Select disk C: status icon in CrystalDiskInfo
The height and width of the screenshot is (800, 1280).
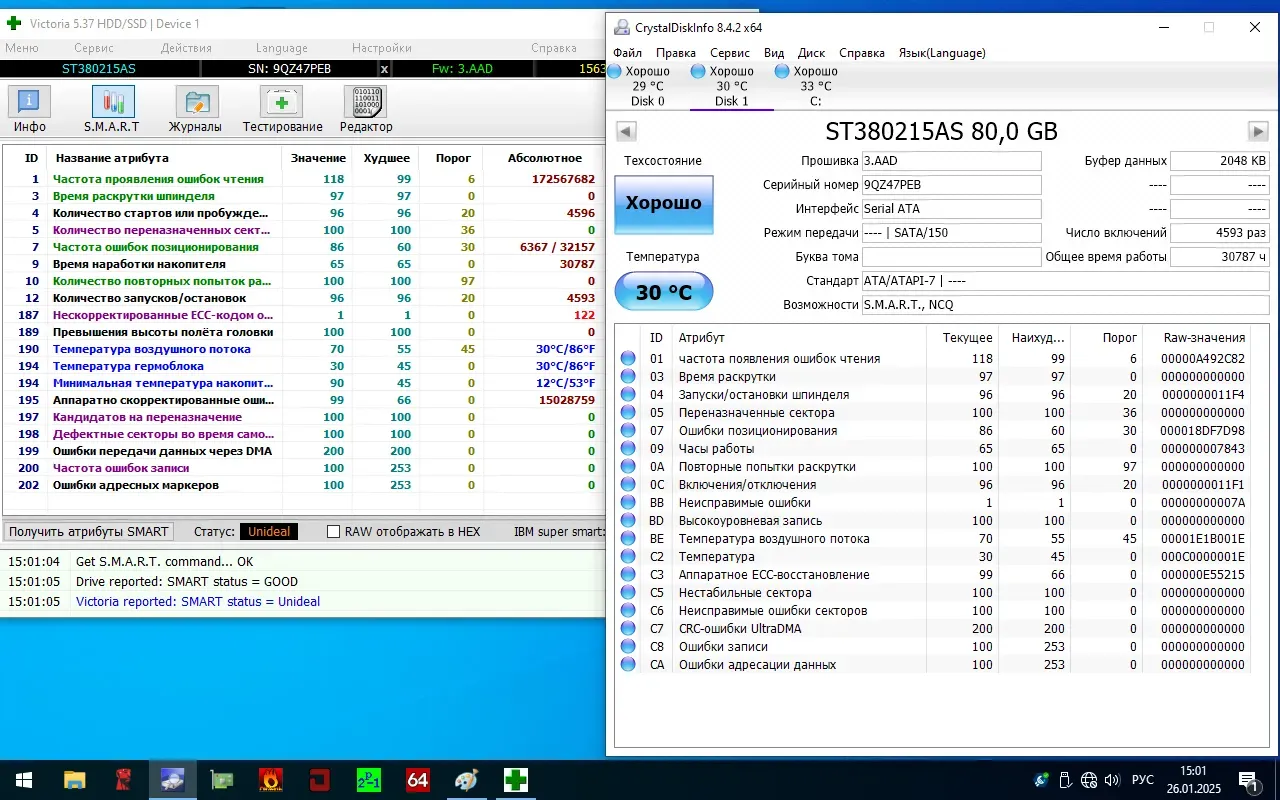[782, 71]
